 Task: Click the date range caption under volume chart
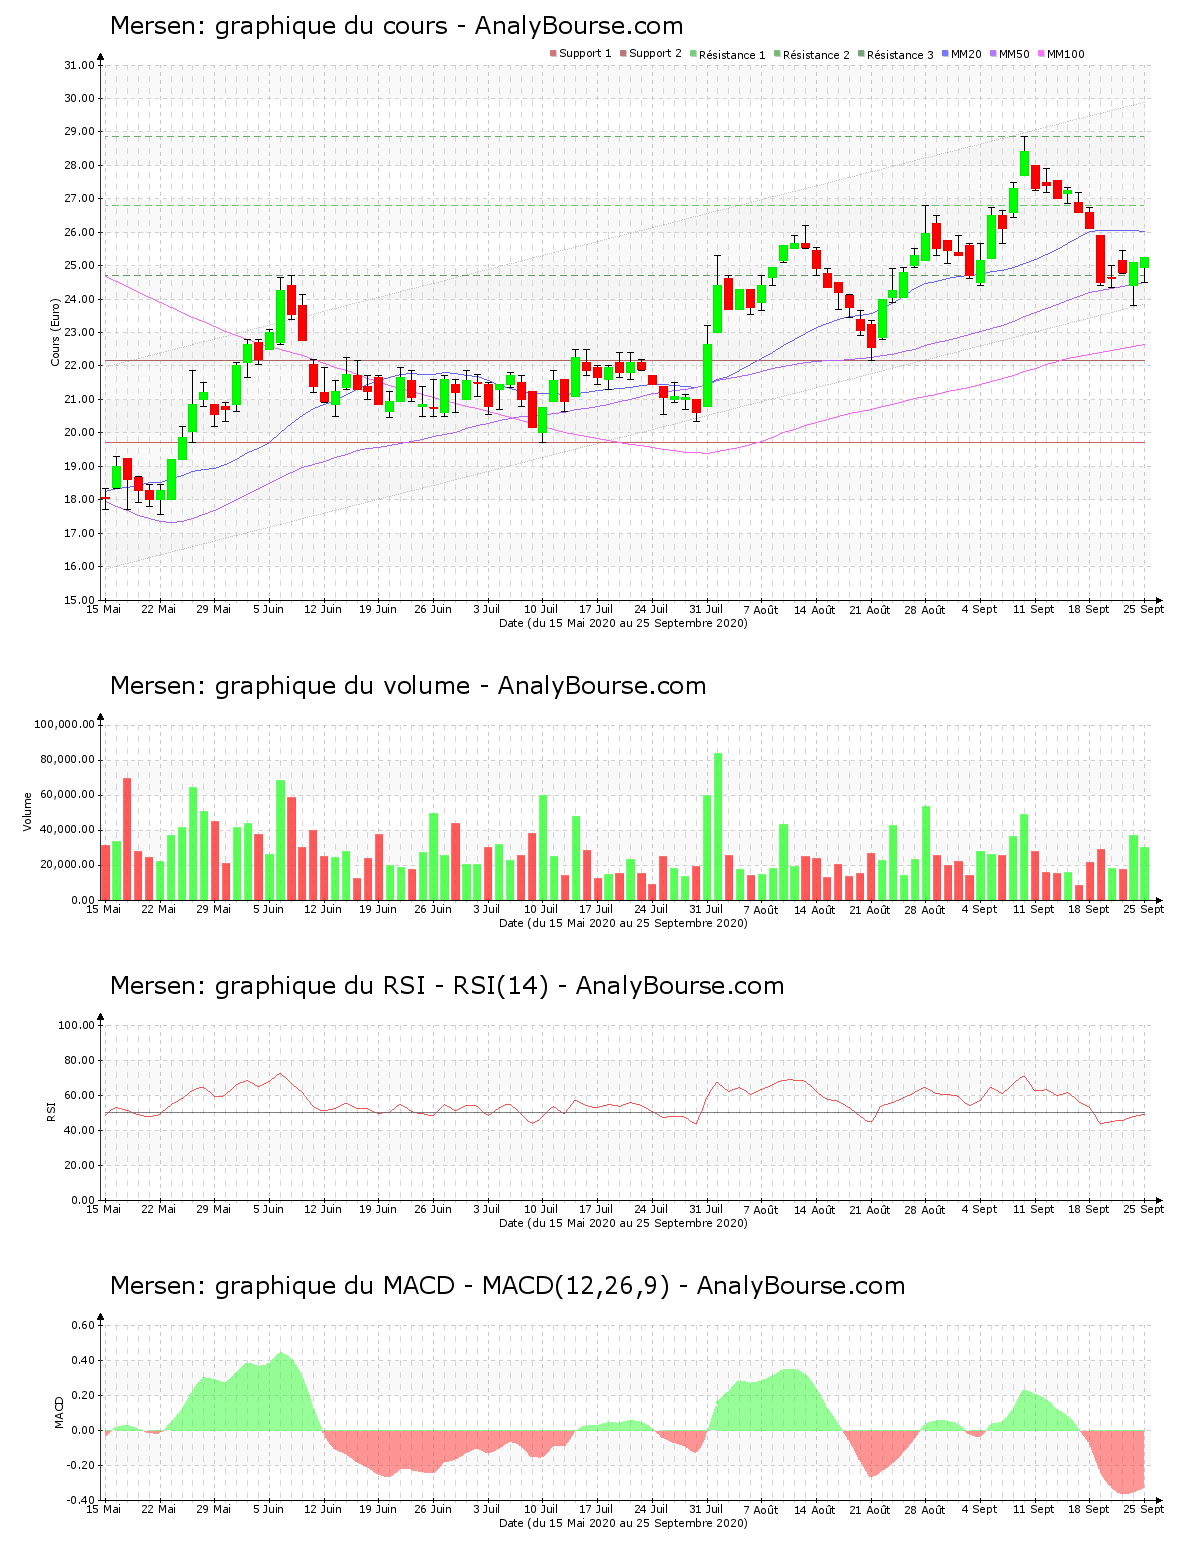click(x=623, y=923)
